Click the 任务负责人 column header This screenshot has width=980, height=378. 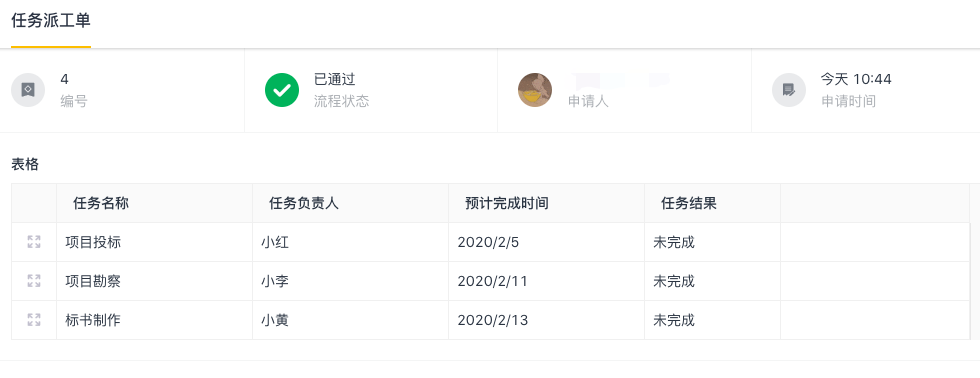coord(351,203)
